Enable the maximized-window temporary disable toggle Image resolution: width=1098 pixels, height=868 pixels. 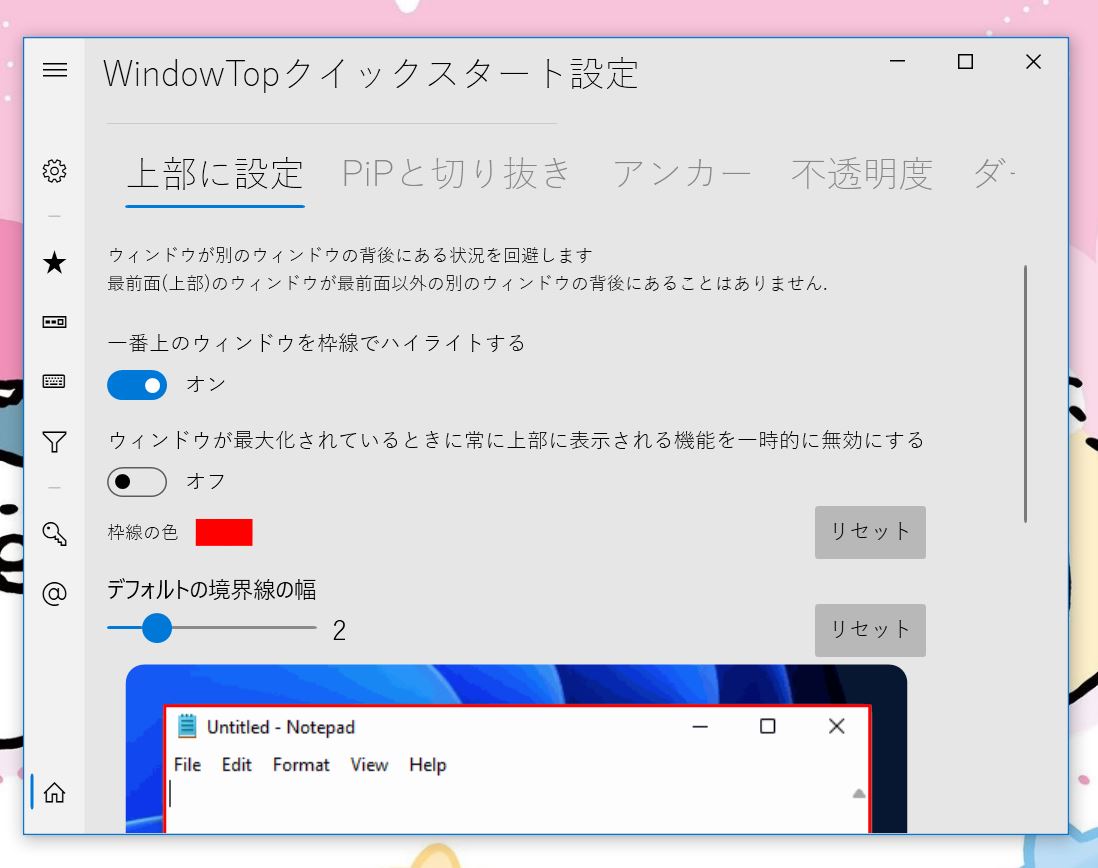(x=137, y=482)
